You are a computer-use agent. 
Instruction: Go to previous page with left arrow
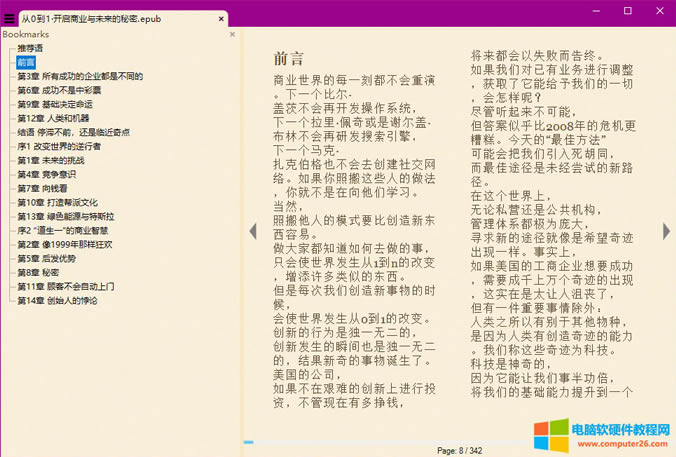[252, 231]
